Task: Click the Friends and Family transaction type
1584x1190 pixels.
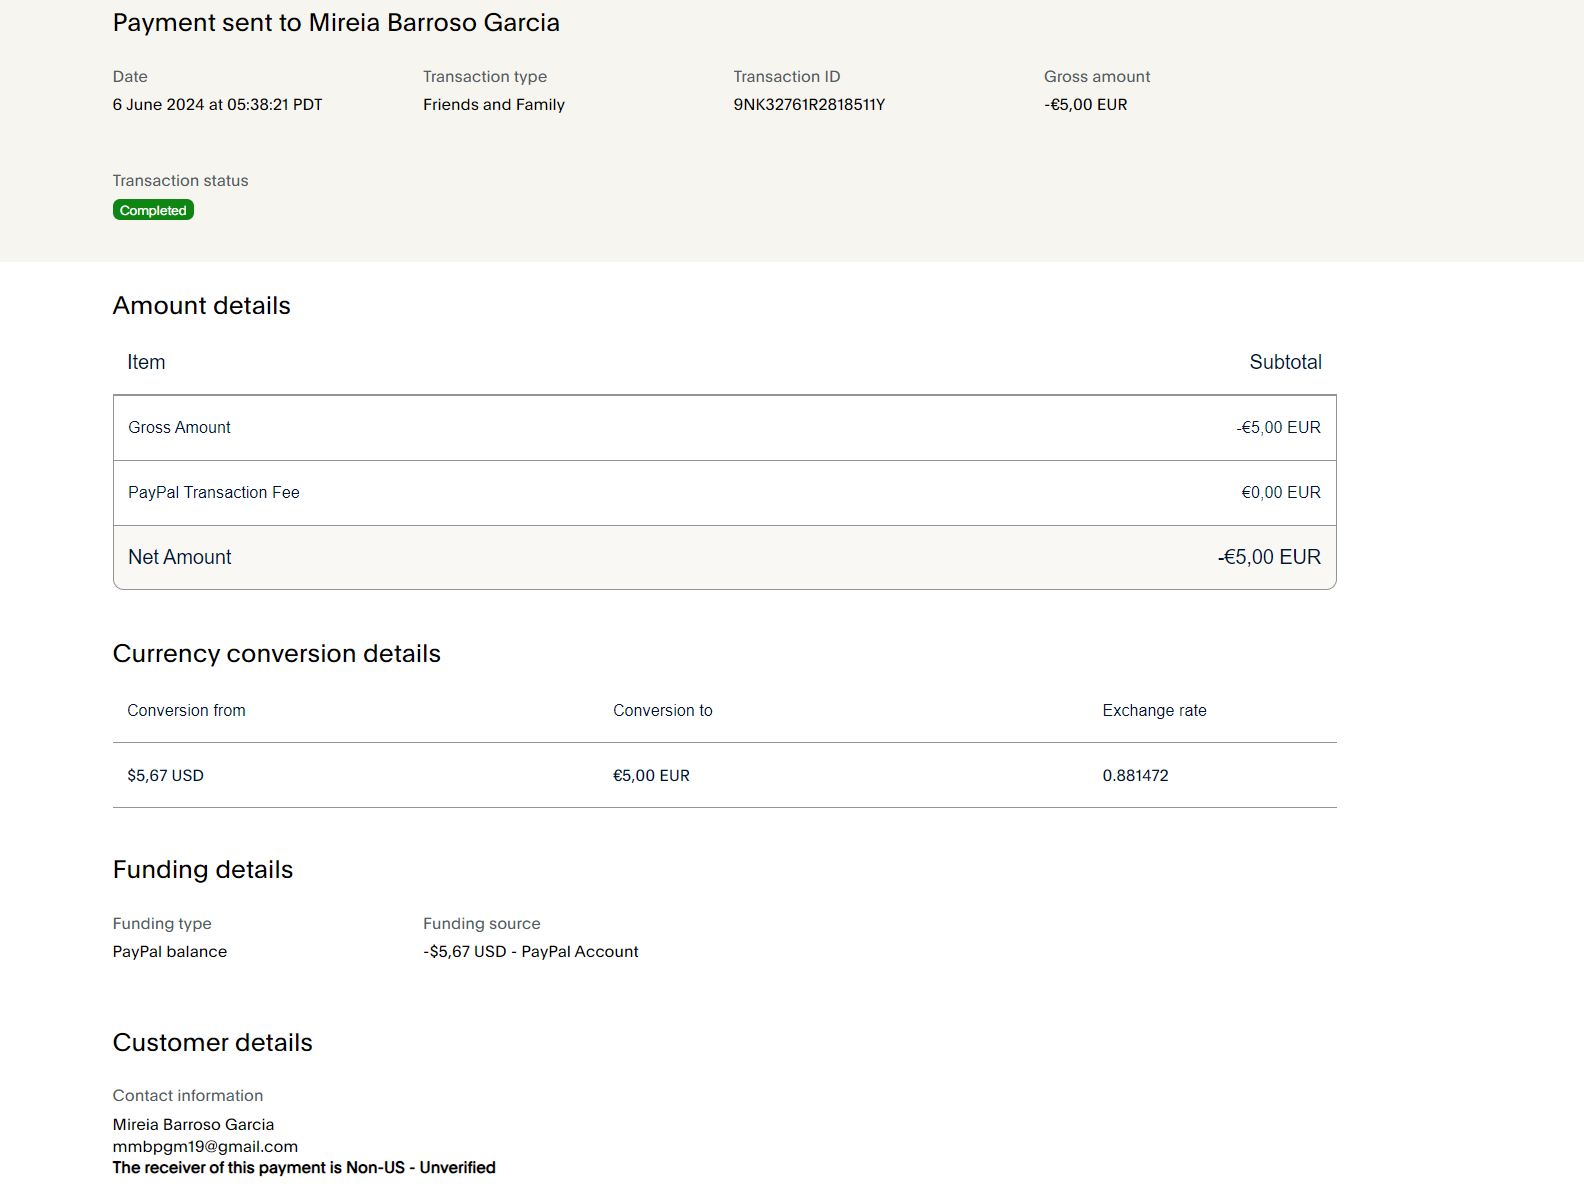Action: [x=493, y=105]
